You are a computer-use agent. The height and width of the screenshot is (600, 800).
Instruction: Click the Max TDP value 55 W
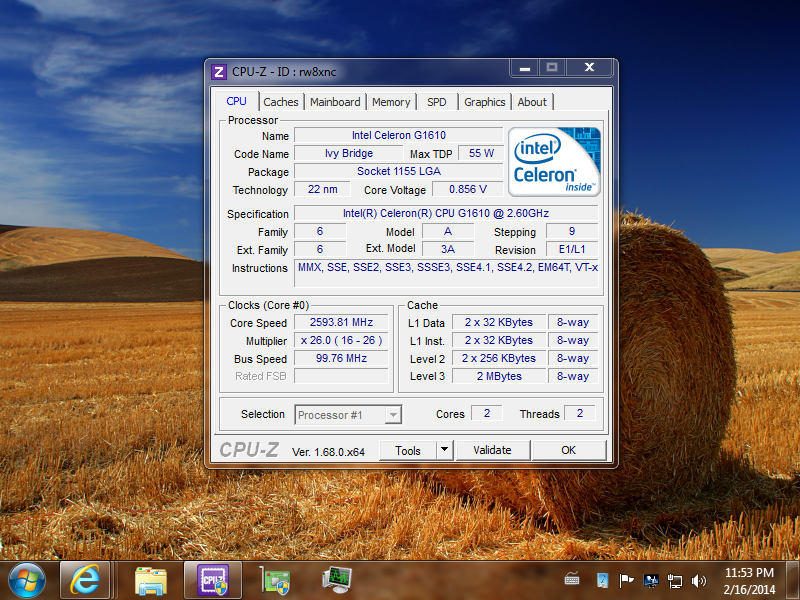[x=481, y=154]
